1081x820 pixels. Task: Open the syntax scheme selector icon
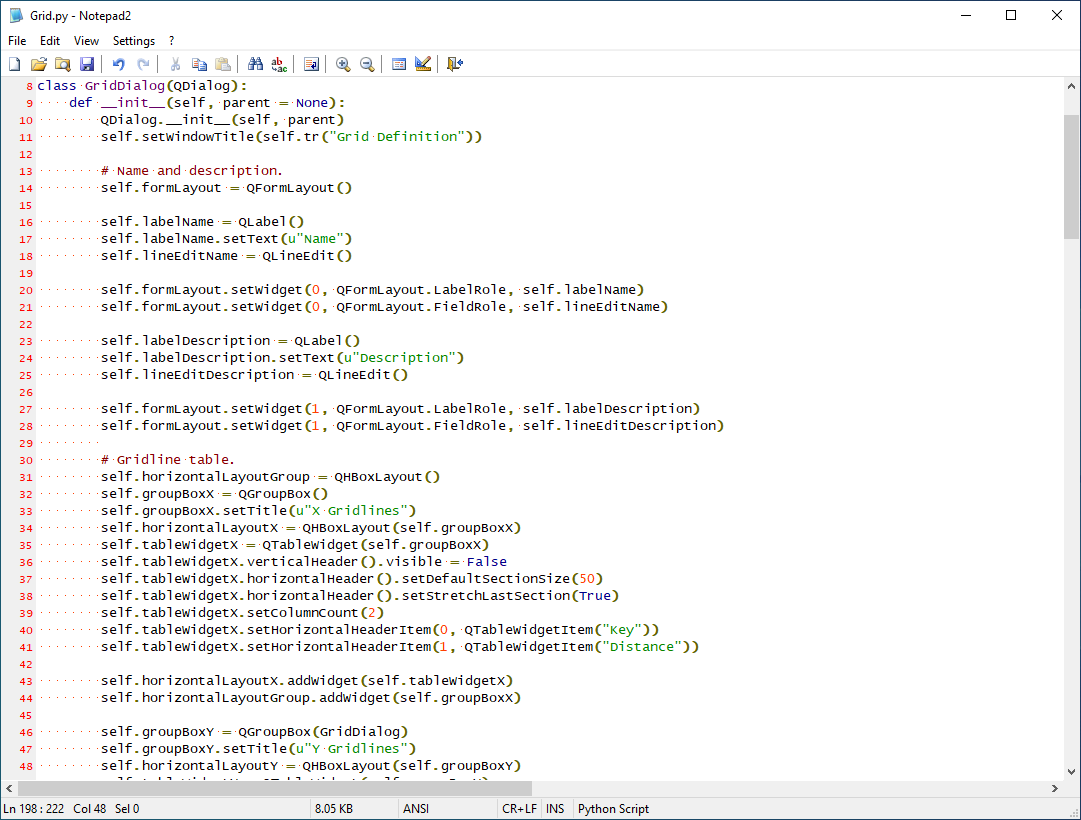399,64
